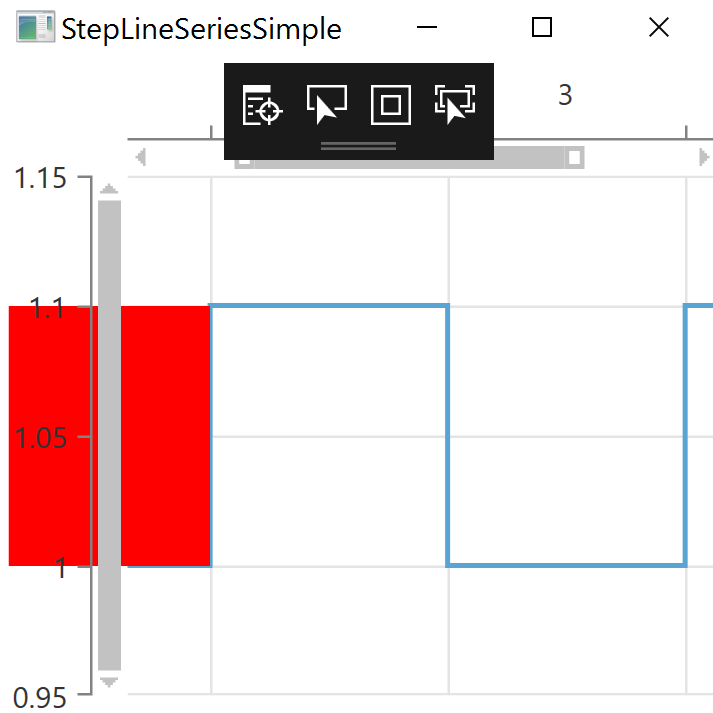
Task: Collapse the debug toolbar using its handle
Action: click(x=358, y=146)
